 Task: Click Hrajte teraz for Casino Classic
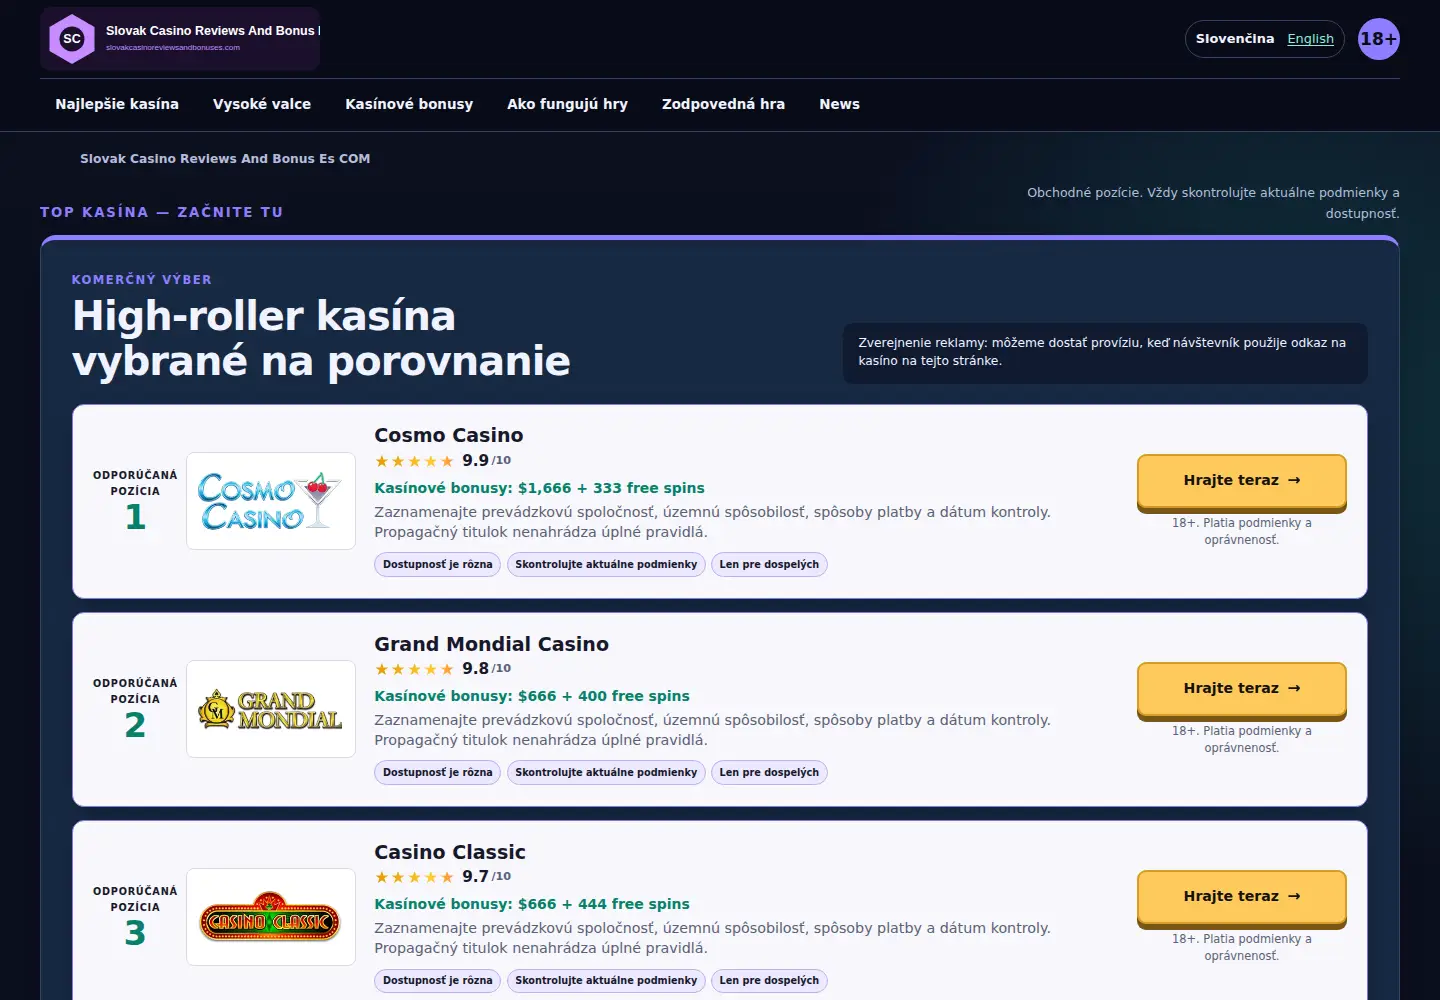1242,897
